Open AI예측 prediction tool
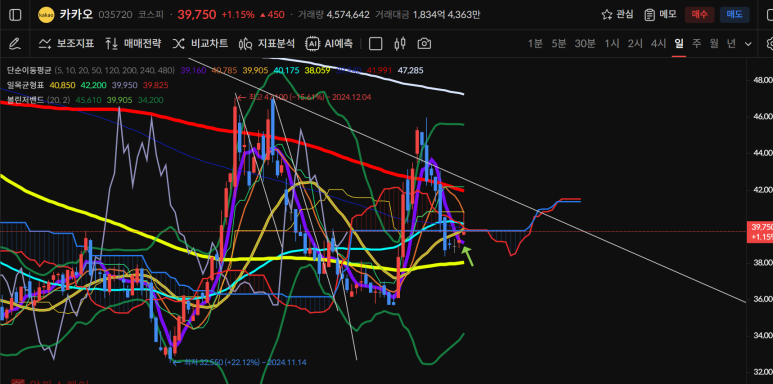The image size is (773, 384). pyautogui.click(x=329, y=44)
